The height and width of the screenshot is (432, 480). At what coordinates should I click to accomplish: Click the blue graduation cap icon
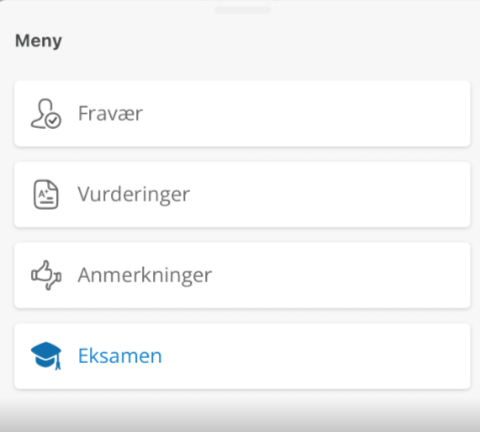[46, 356]
